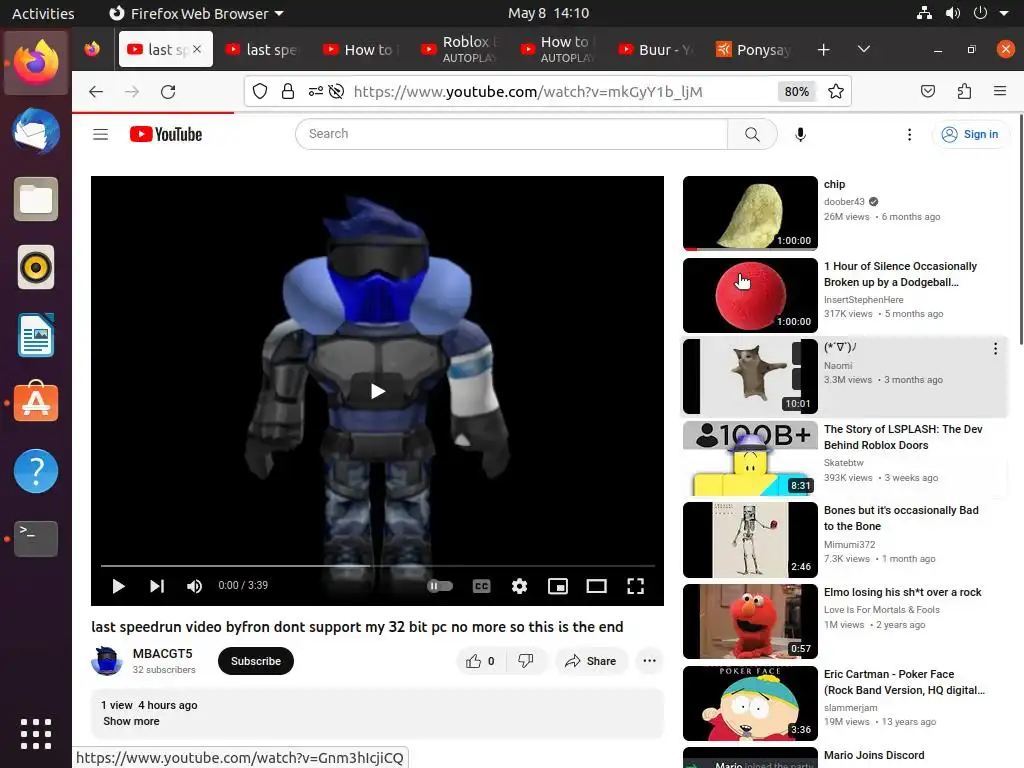Switch to the Roblox autoplay tab
The width and height of the screenshot is (1024, 768).
click(x=462, y=50)
